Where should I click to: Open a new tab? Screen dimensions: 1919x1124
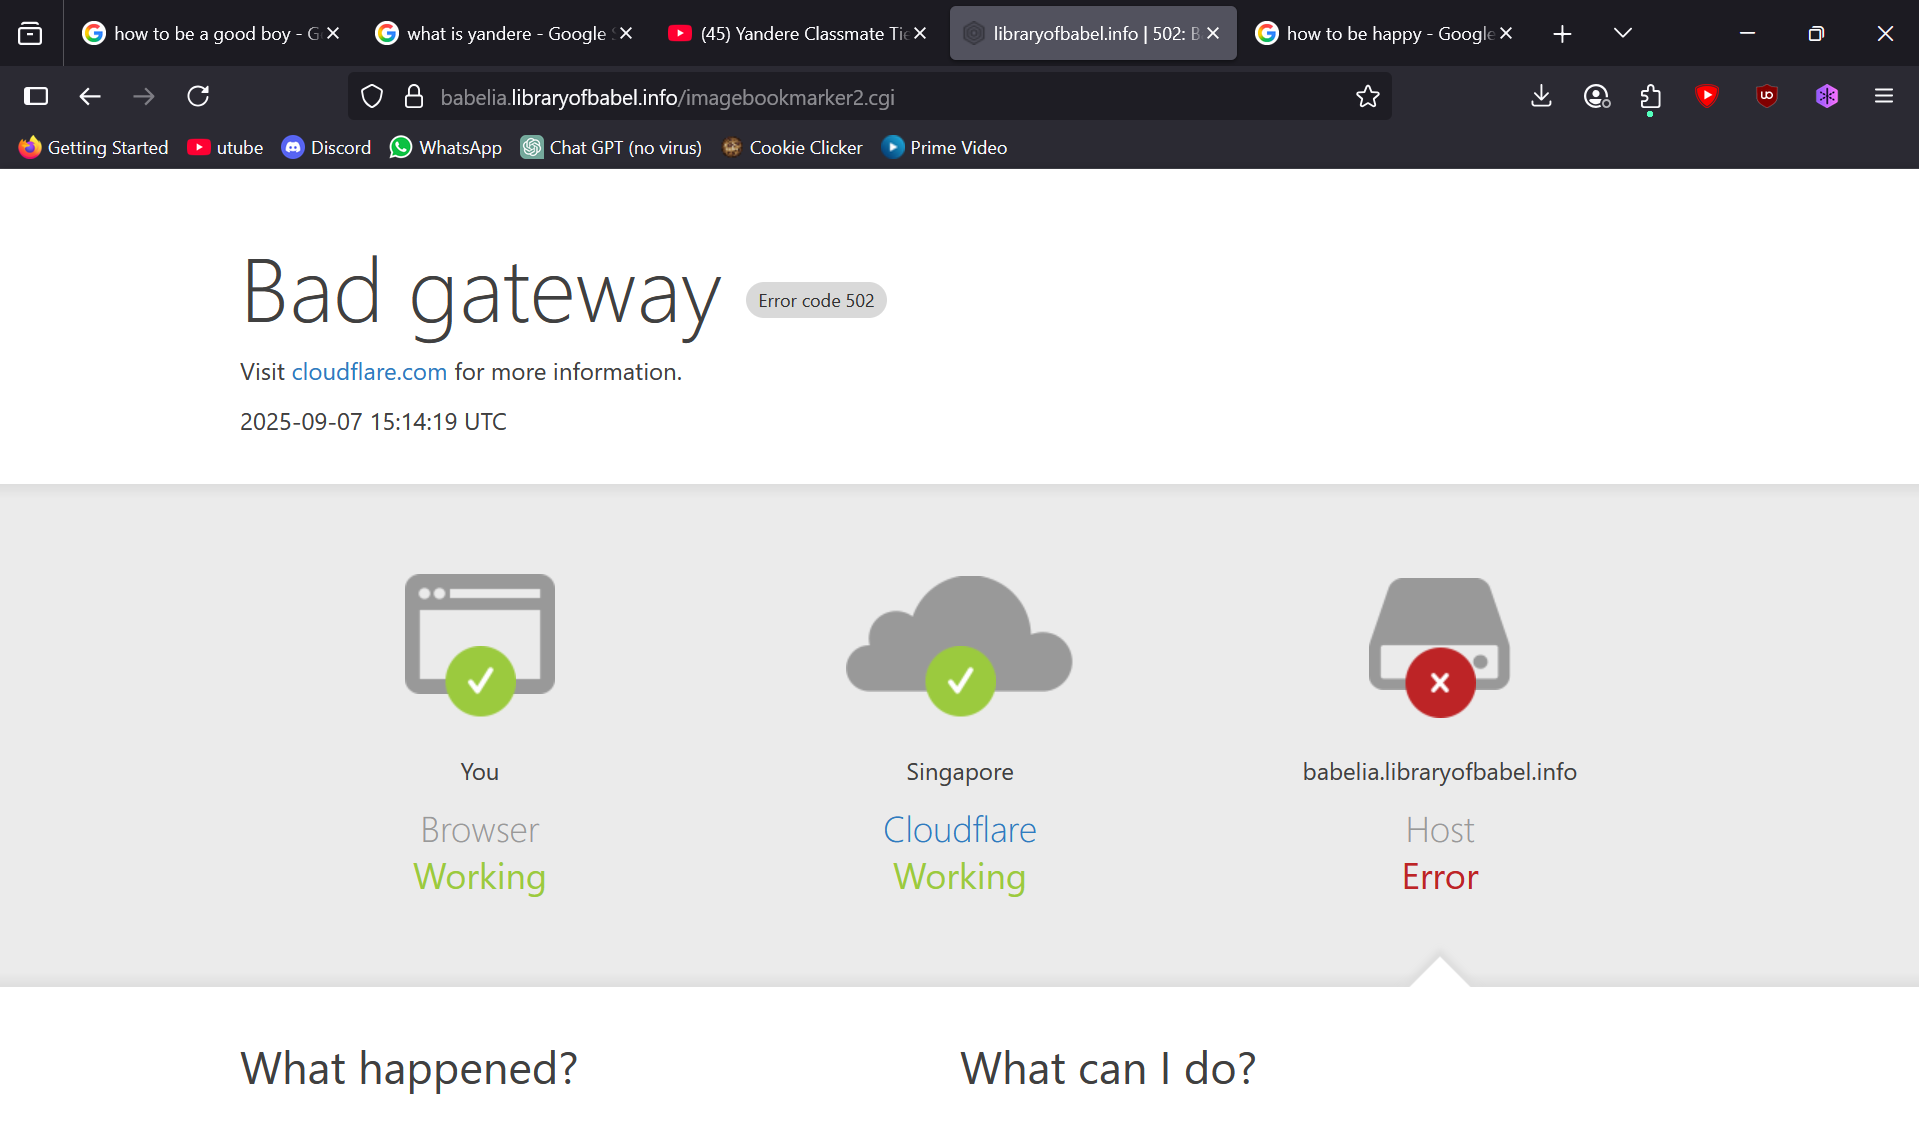point(1562,34)
